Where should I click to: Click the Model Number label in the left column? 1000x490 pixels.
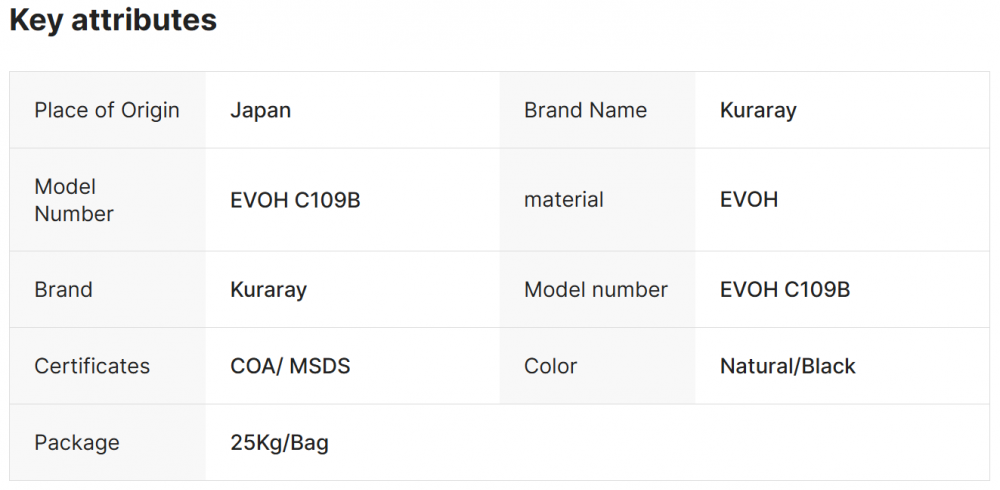pyautogui.click(x=74, y=200)
